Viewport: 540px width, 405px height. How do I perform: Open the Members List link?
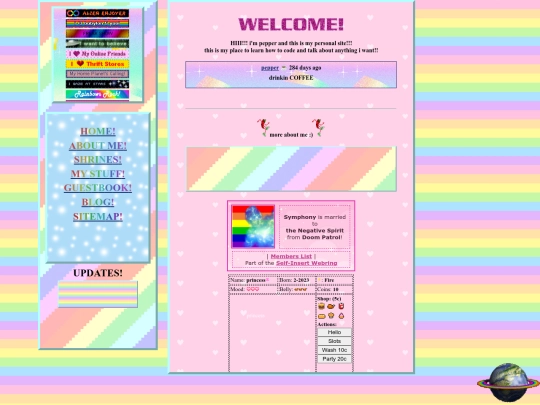point(291,256)
